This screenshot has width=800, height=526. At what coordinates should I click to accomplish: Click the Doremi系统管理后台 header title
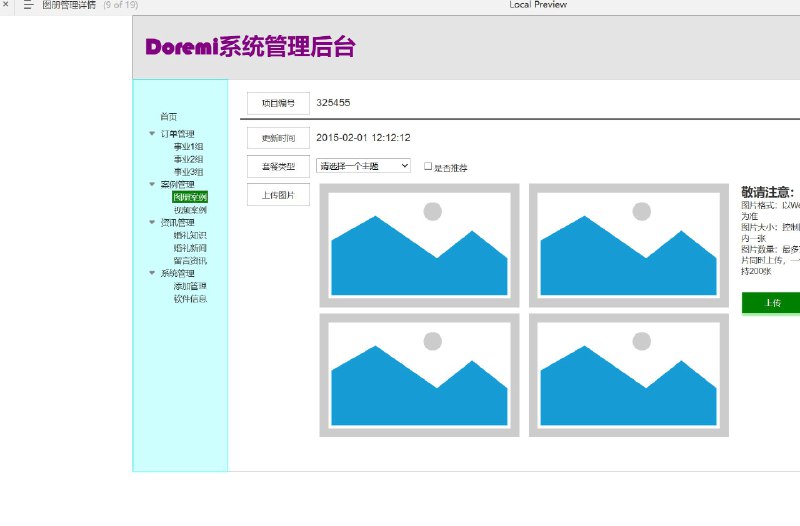(x=250, y=47)
